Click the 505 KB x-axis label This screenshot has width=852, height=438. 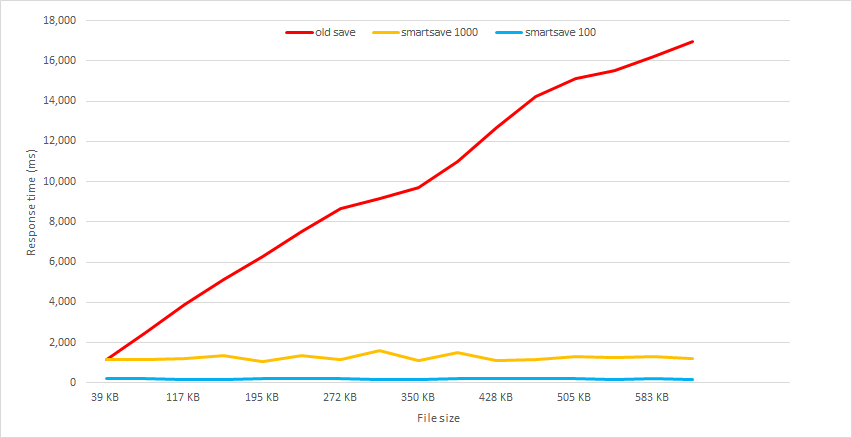tap(573, 397)
